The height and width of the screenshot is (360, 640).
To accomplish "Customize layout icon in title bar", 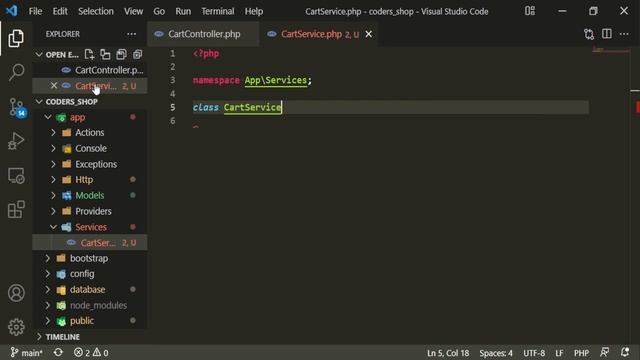I will tap(530, 11).
